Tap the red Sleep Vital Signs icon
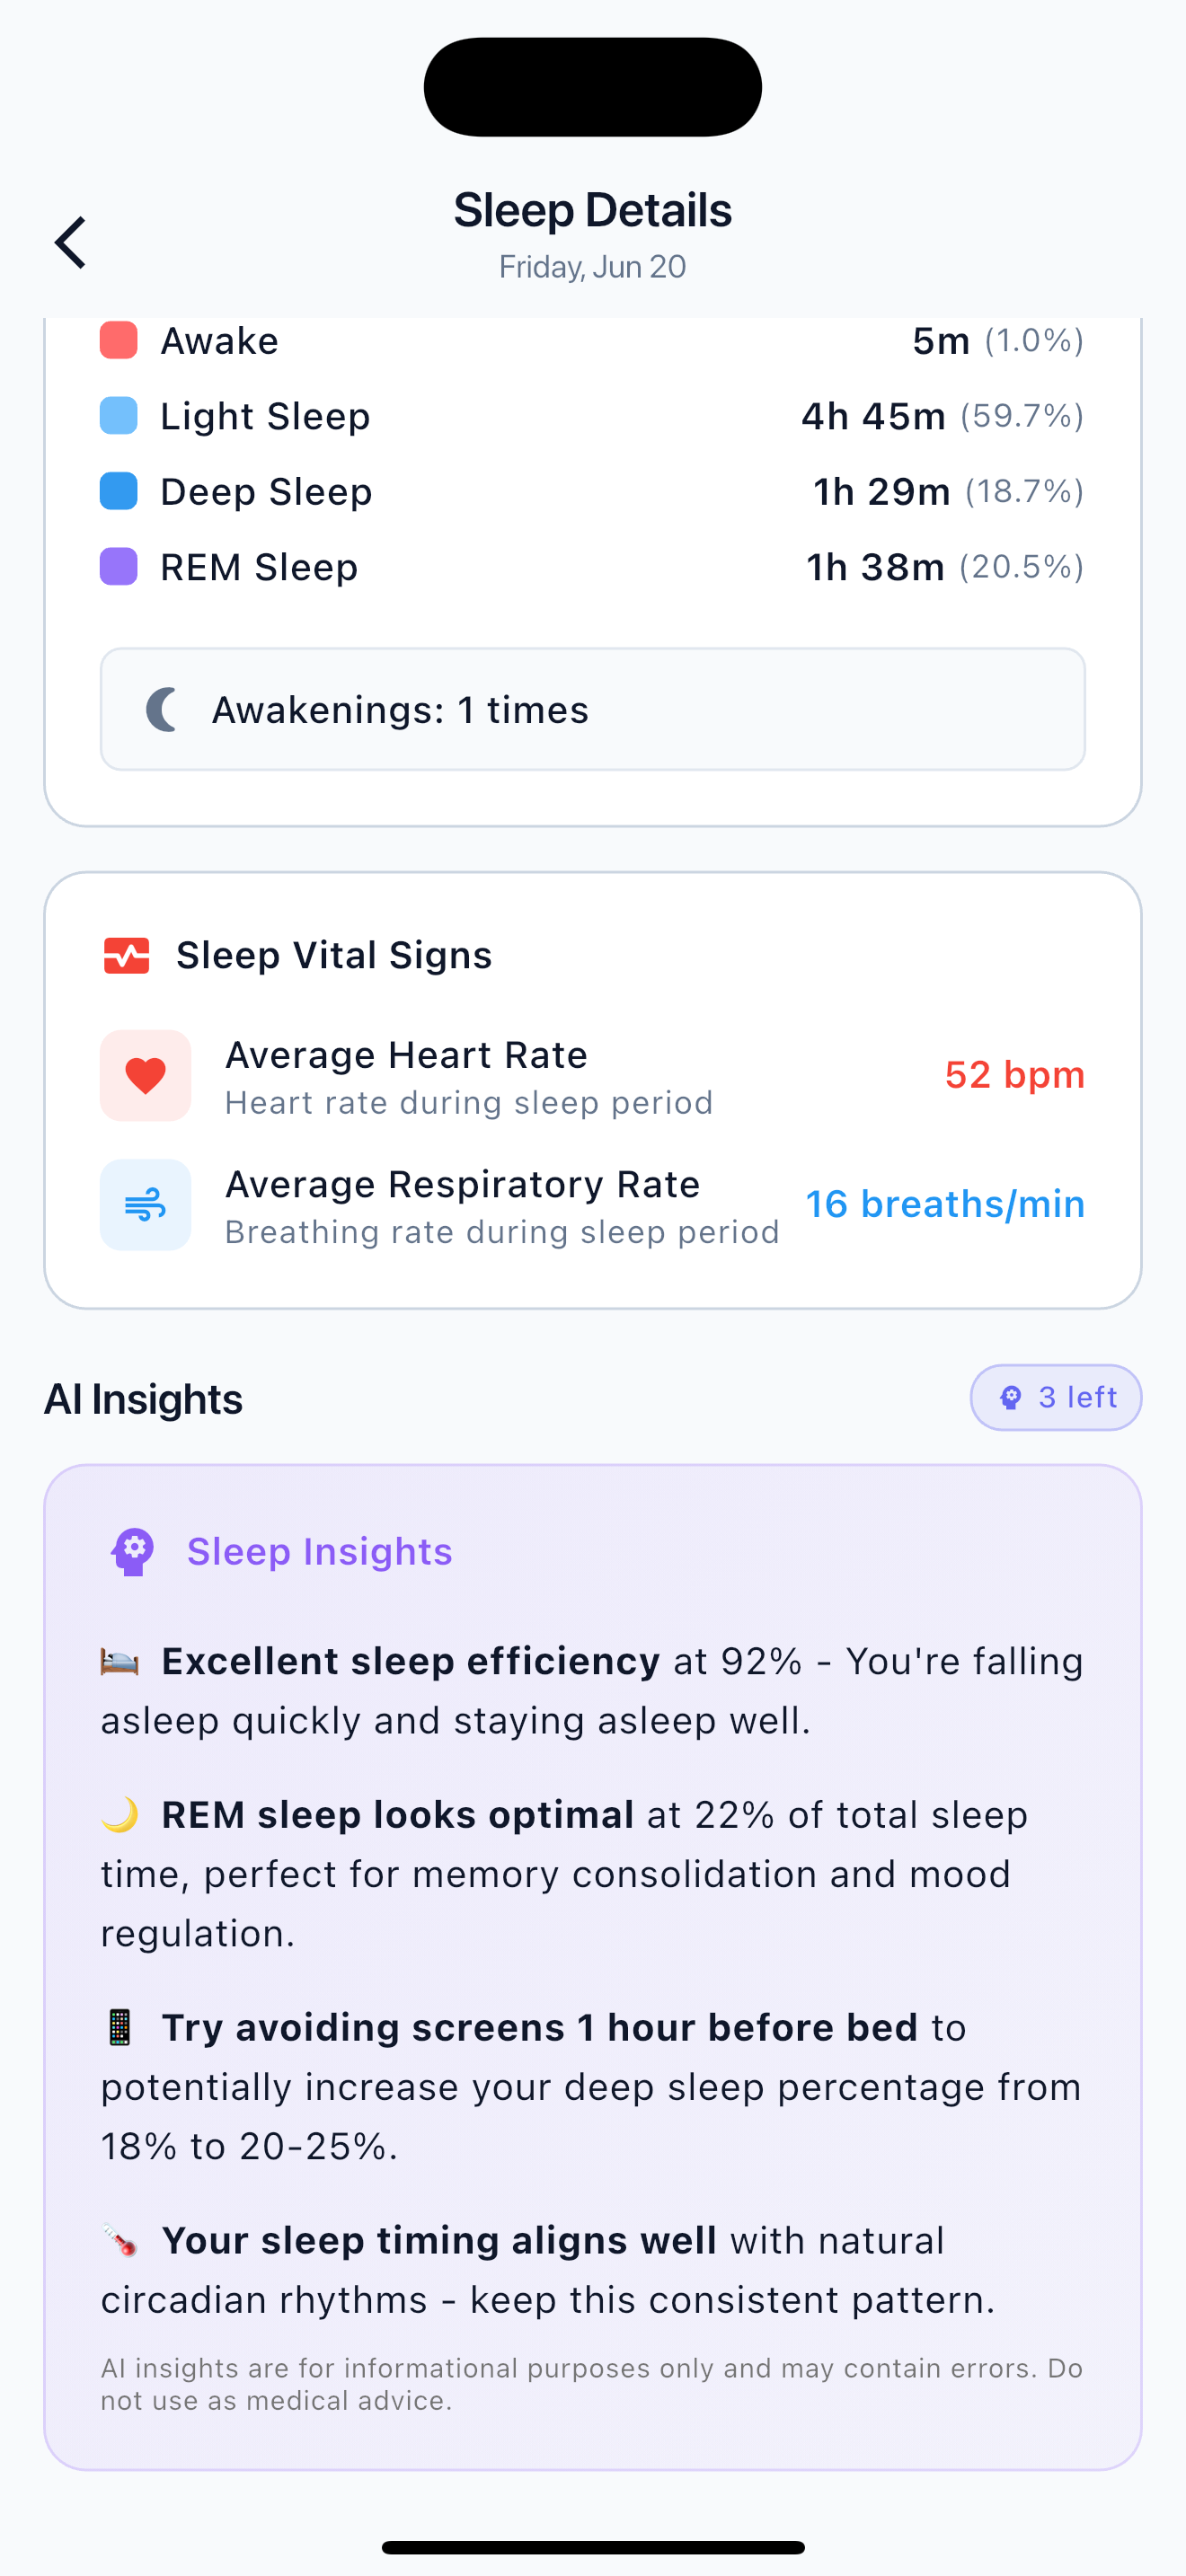The height and width of the screenshot is (2576, 1186). coord(126,956)
